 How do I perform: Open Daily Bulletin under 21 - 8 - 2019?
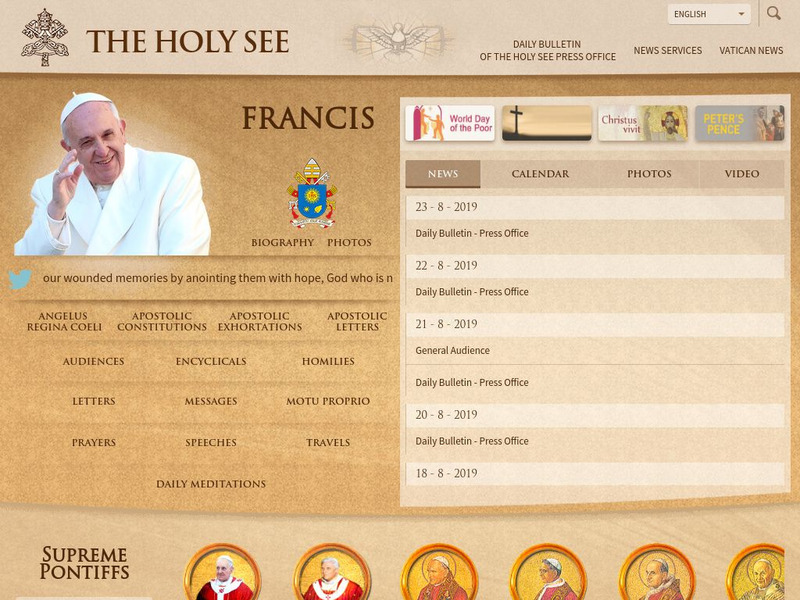471,382
